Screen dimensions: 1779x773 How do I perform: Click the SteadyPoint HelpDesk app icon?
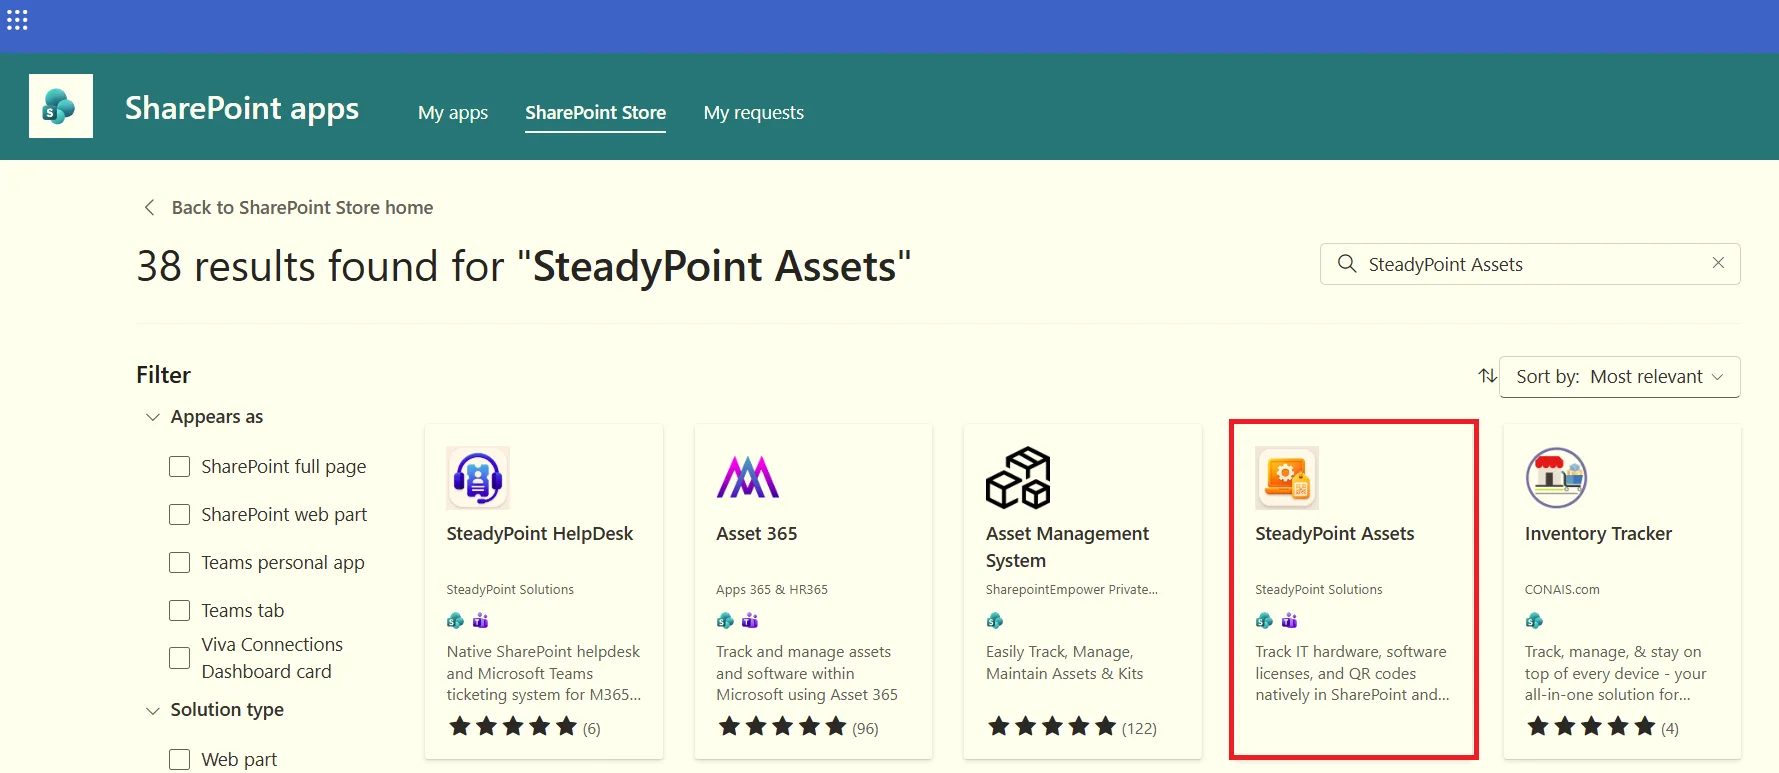[478, 478]
